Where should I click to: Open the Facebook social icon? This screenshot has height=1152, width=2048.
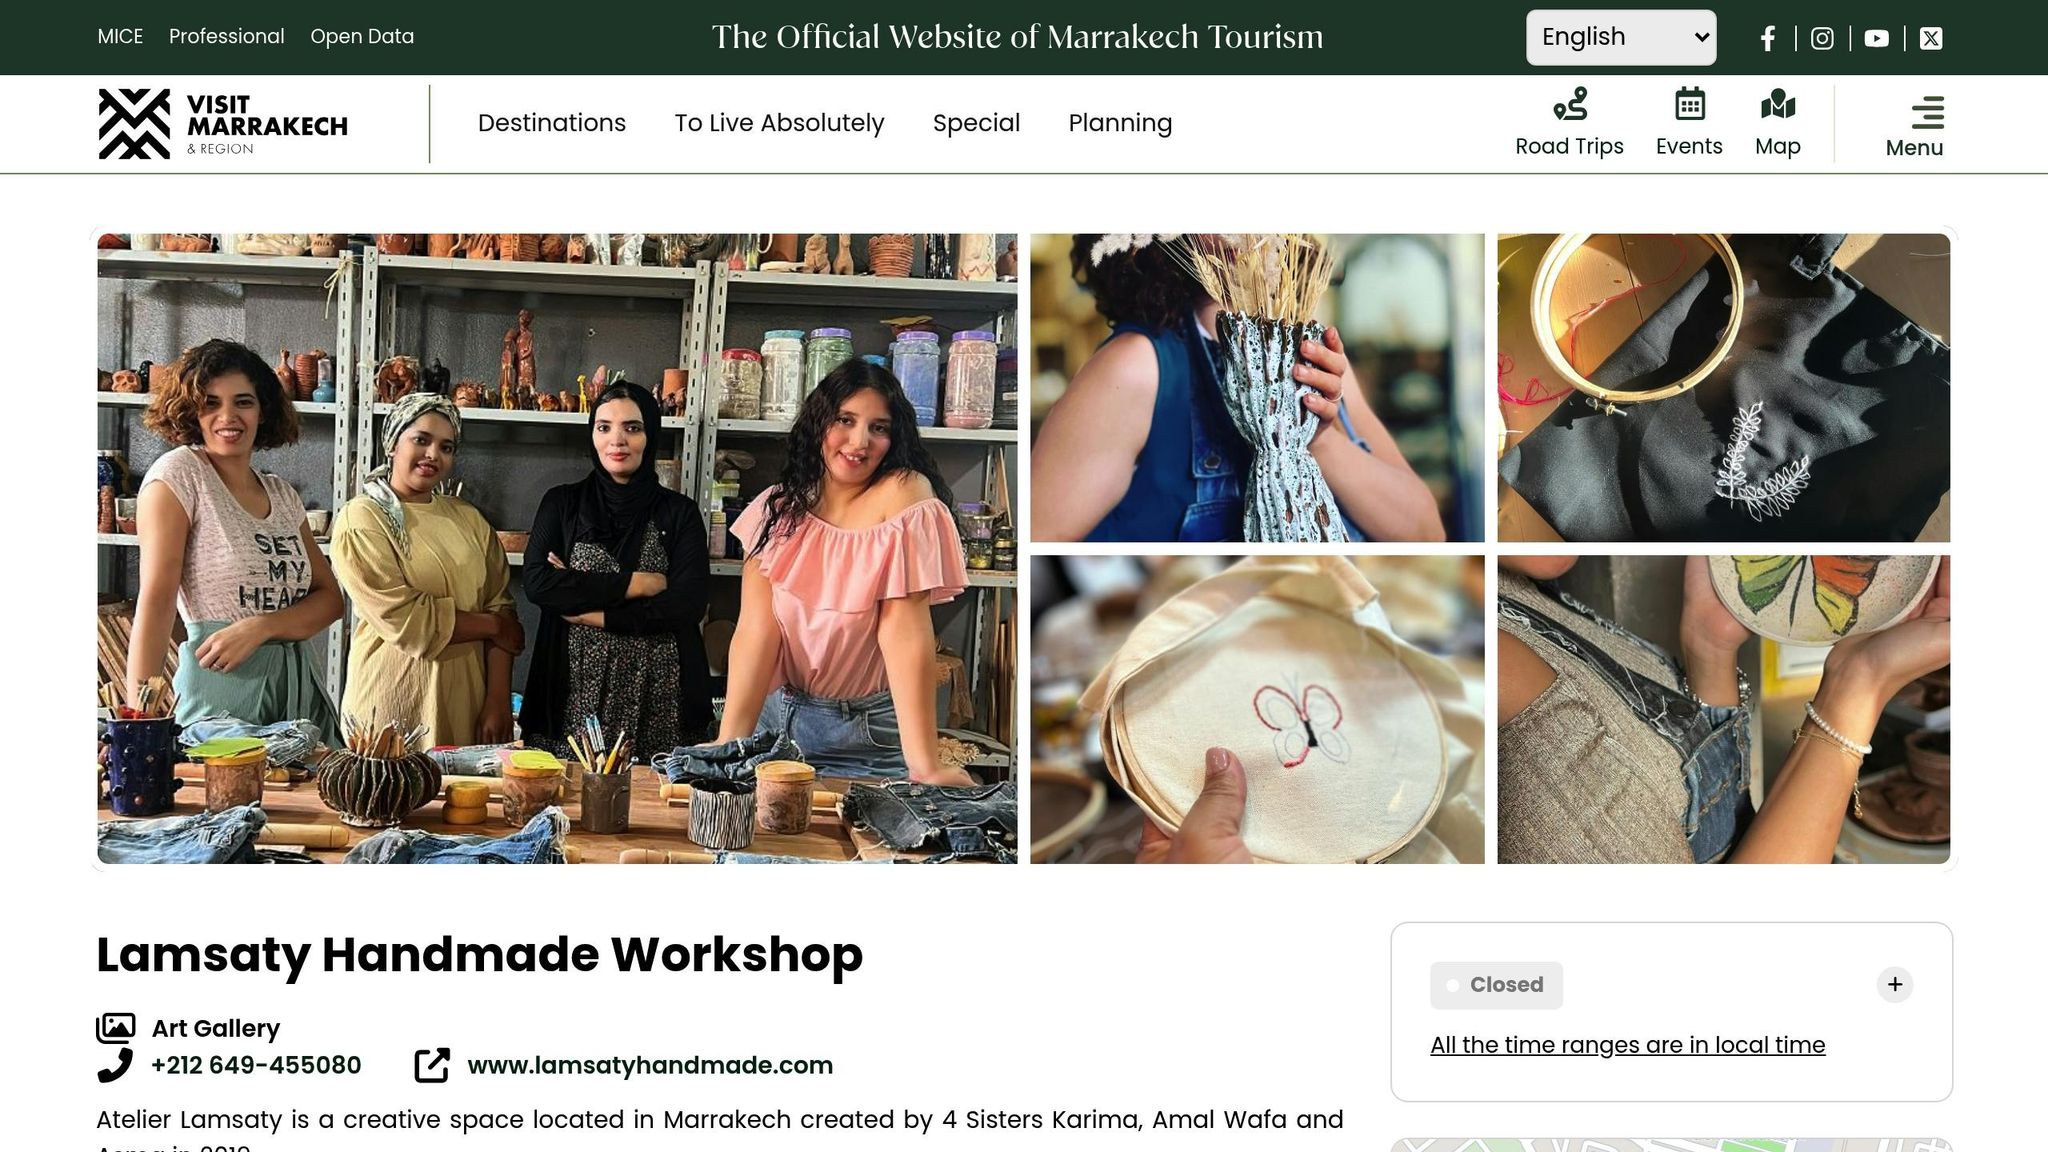click(x=1768, y=38)
